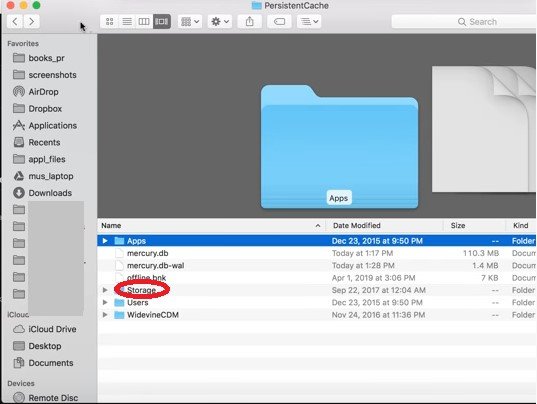The height and width of the screenshot is (404, 537).
Task: Select iCloud Drive in the sidebar
Action: tap(52, 329)
